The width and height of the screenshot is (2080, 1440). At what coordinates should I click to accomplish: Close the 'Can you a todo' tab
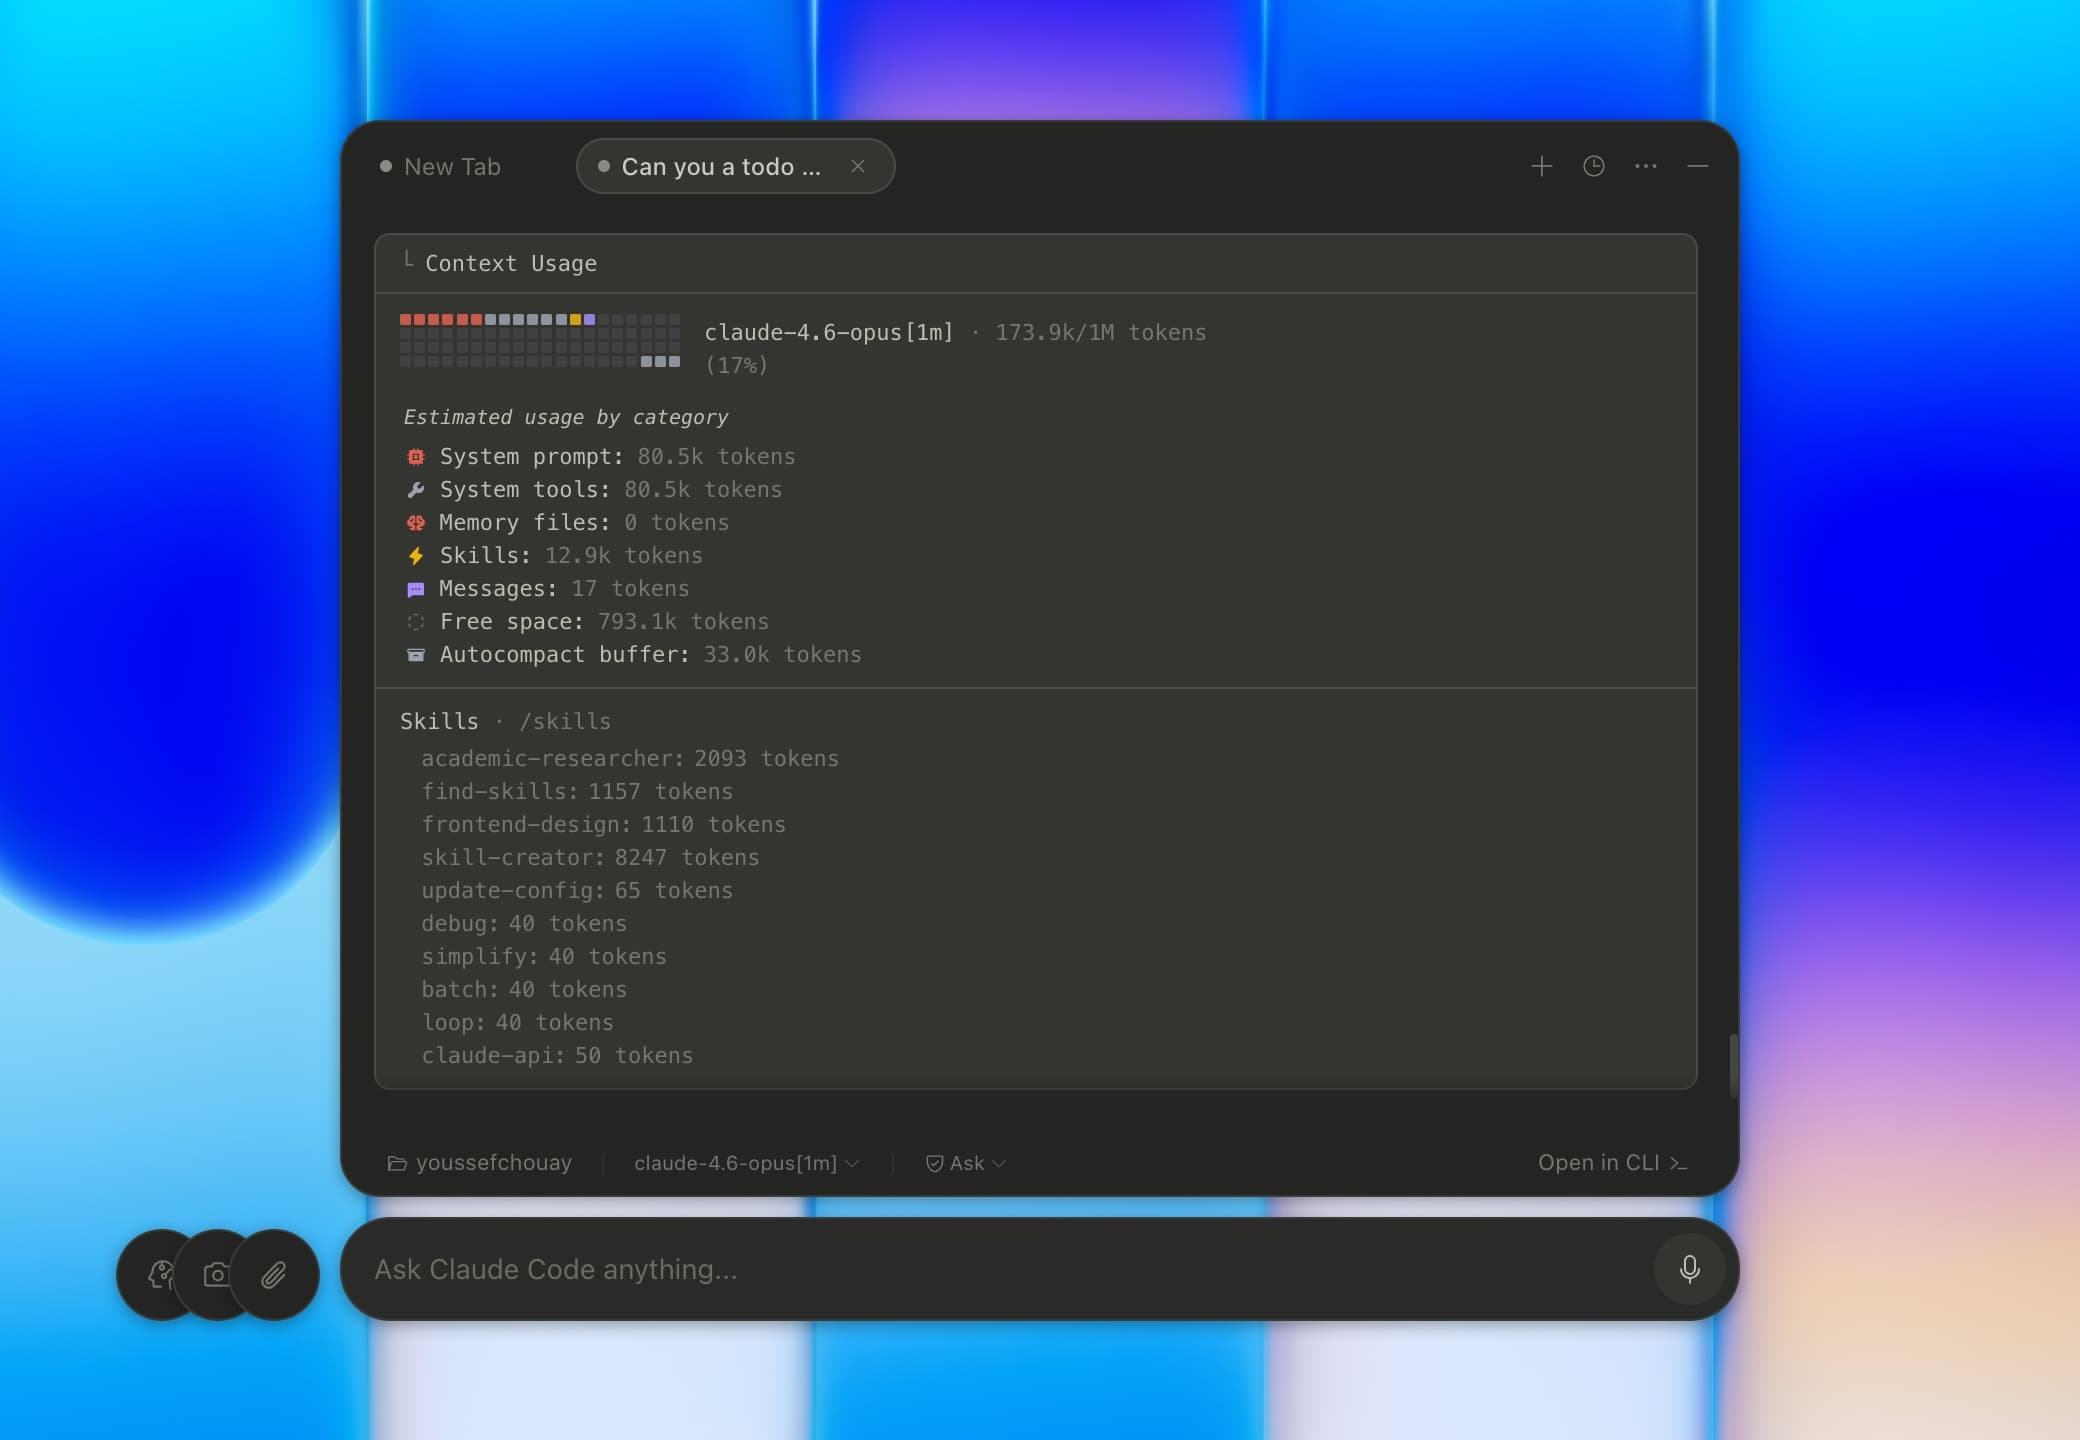[x=857, y=166]
